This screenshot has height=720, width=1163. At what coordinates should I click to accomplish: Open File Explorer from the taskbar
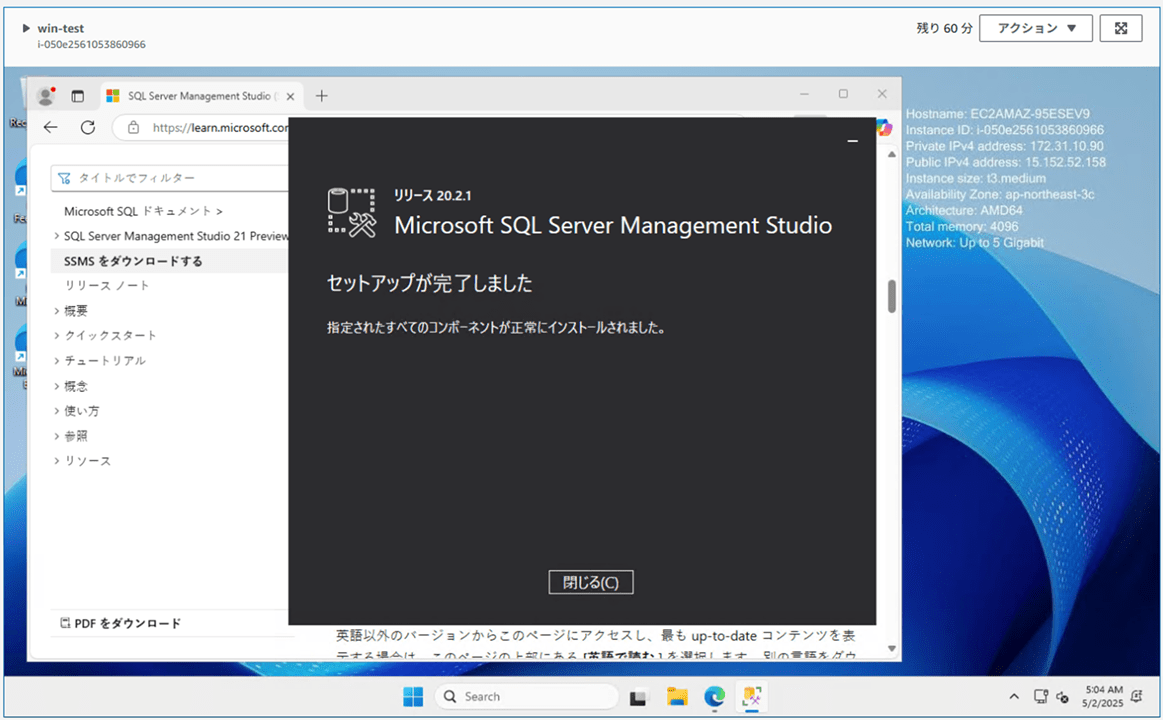pyautogui.click(x=676, y=696)
